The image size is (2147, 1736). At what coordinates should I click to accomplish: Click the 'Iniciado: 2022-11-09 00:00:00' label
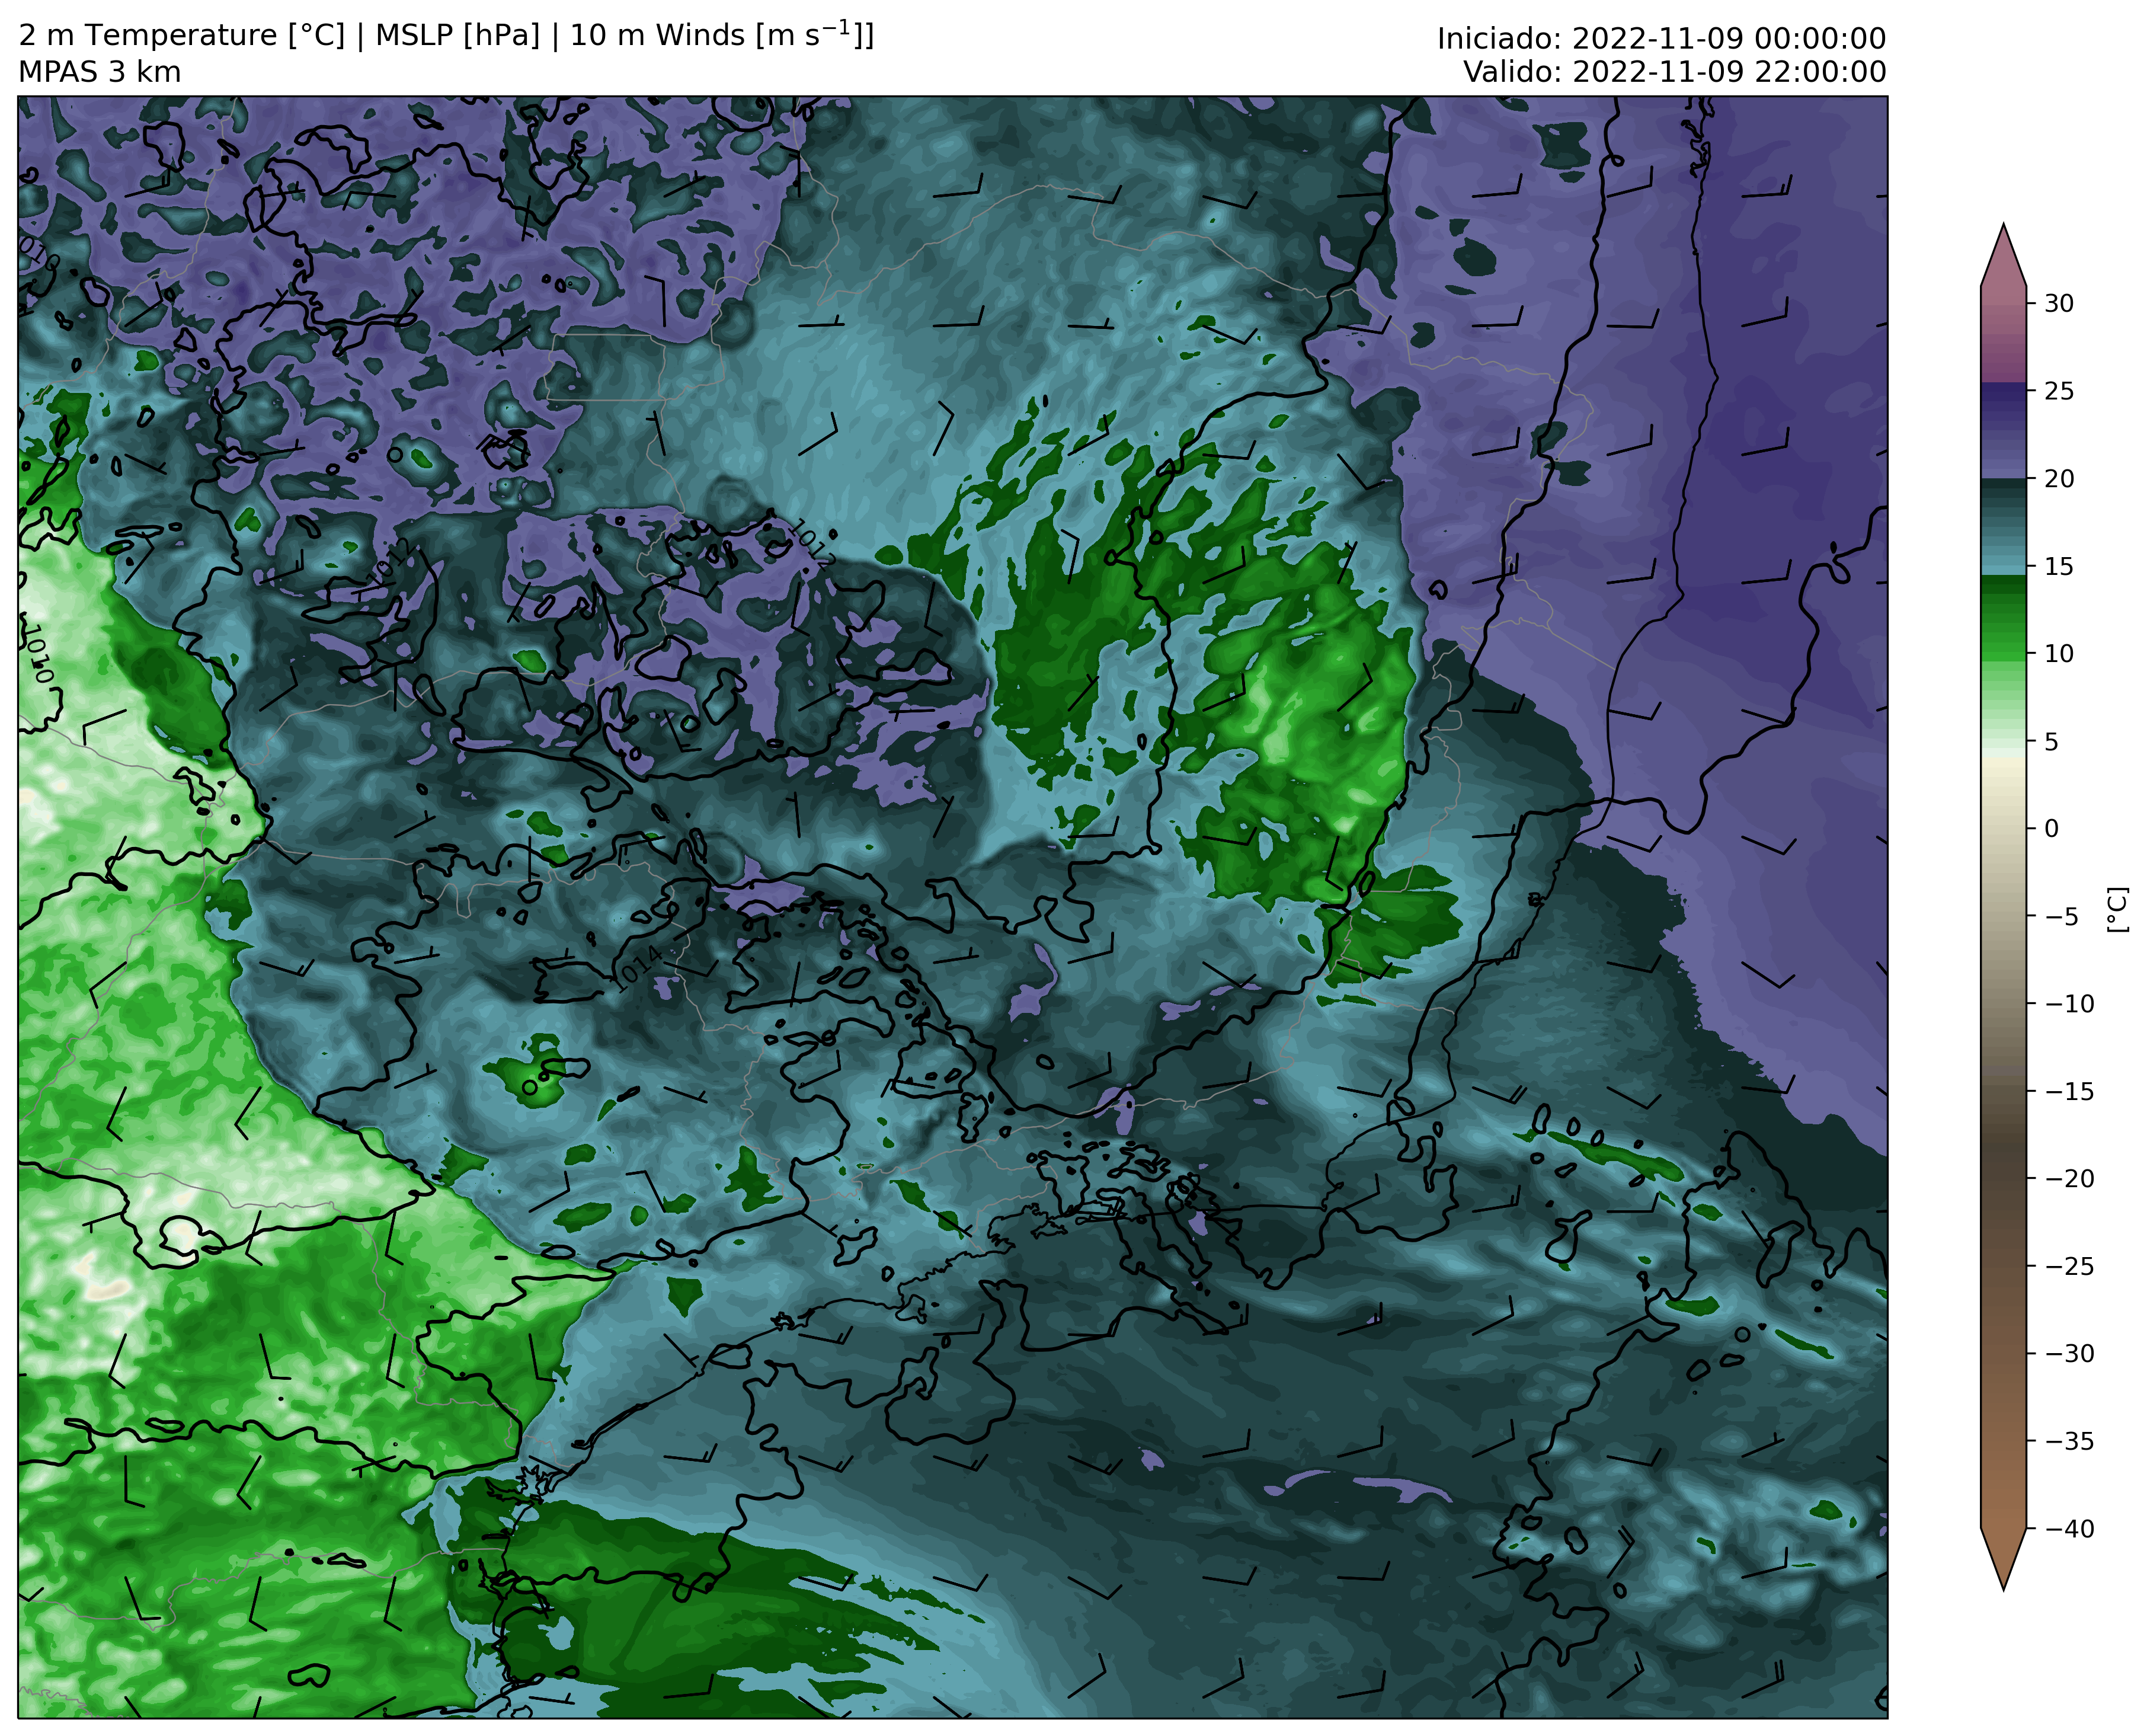[1661, 39]
